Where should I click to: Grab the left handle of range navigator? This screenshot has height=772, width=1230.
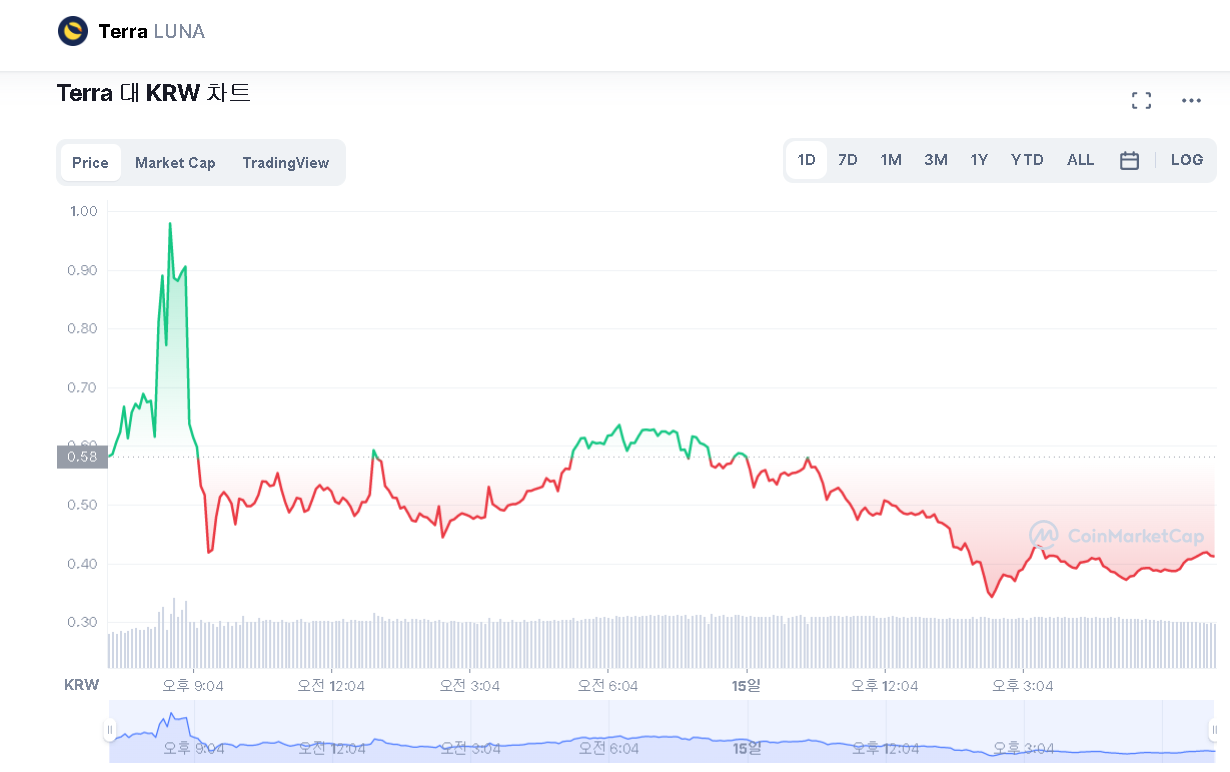(x=110, y=730)
